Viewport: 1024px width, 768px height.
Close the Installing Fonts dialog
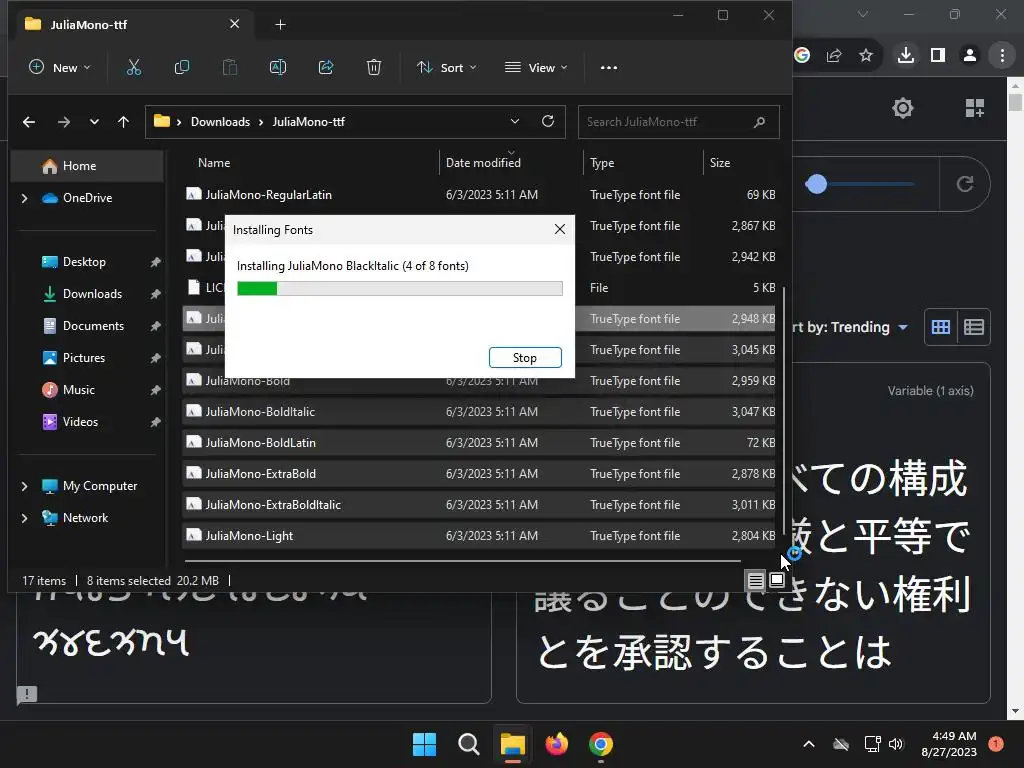[560, 229]
